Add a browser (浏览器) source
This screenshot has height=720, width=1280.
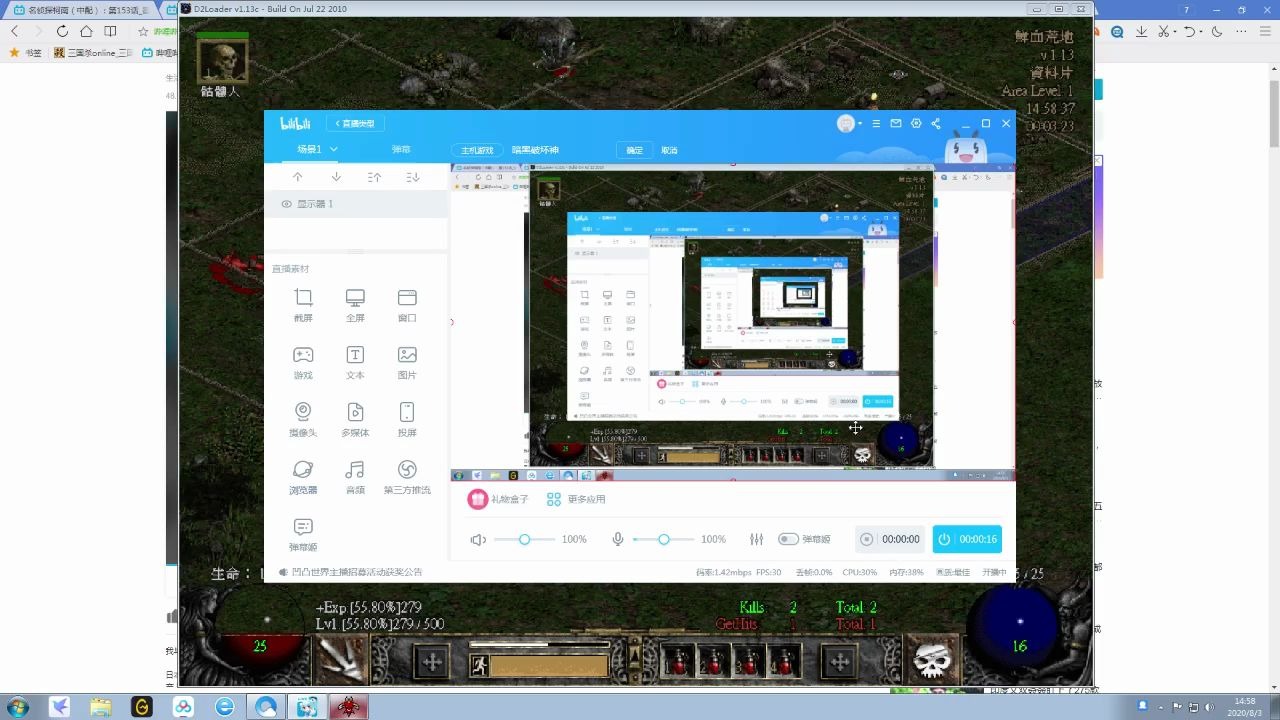click(303, 477)
